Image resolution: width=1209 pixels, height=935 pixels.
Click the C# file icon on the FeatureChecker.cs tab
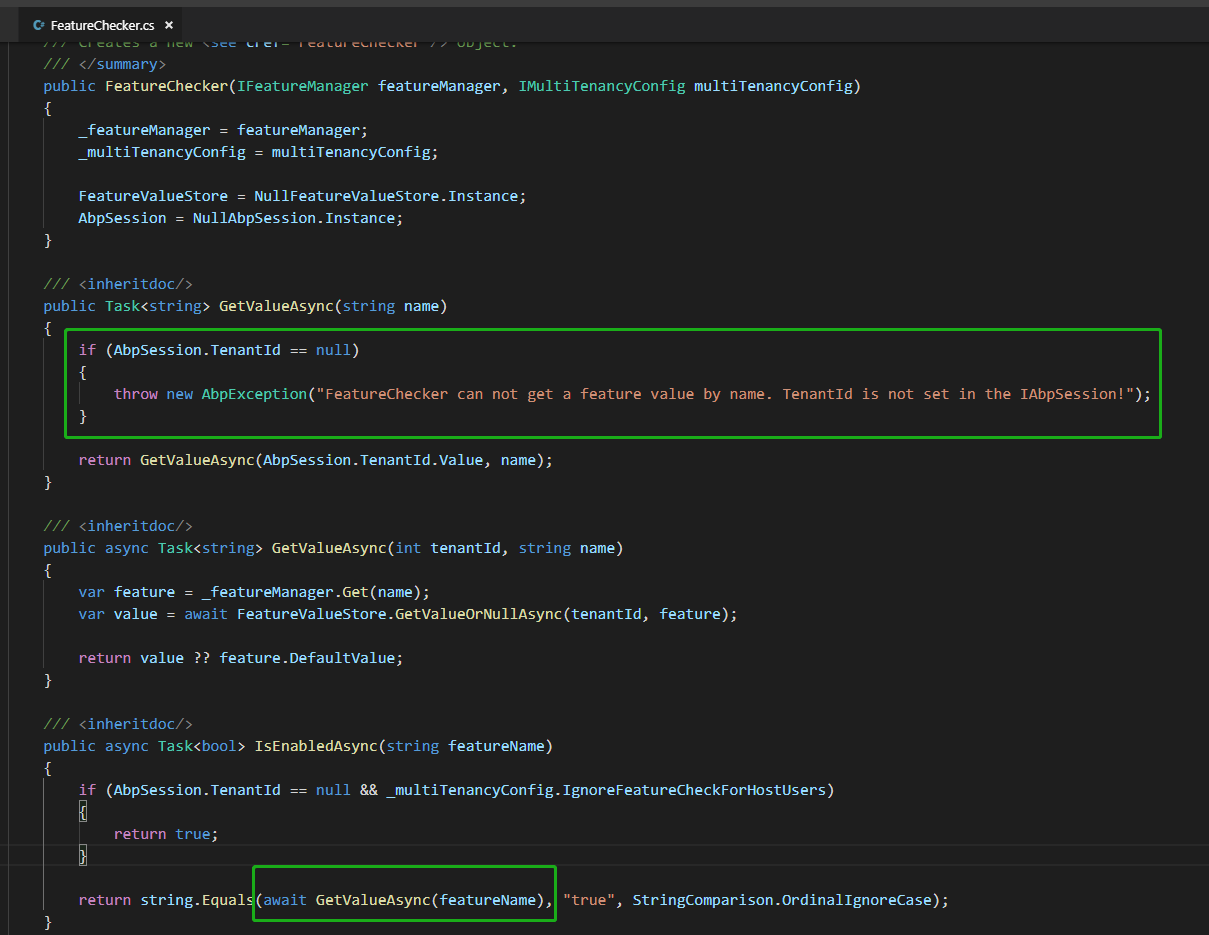point(38,25)
